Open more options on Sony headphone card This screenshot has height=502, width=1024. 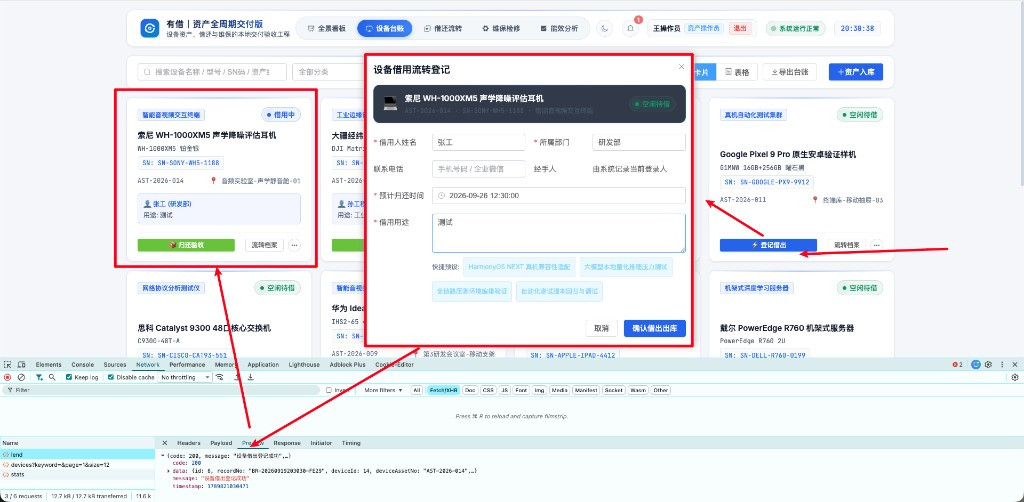[295, 245]
